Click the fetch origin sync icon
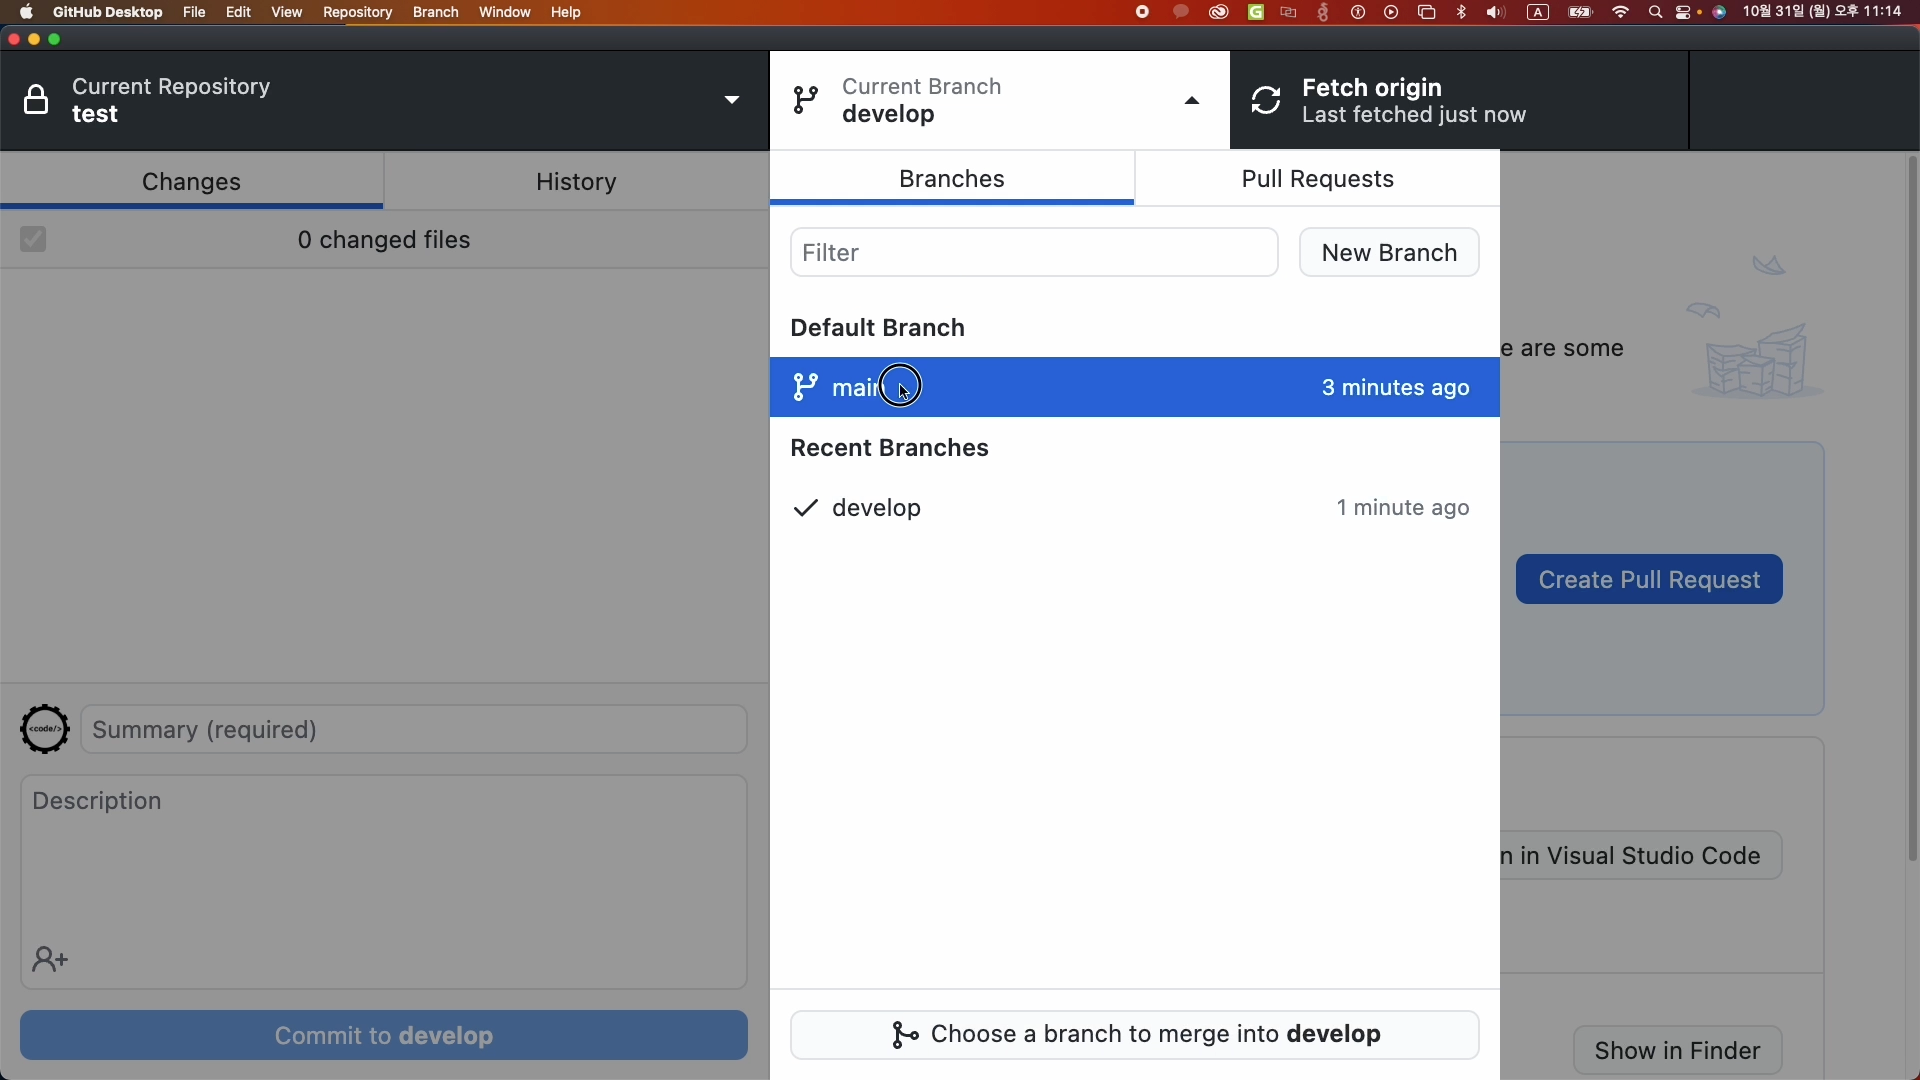 pos(1267,101)
